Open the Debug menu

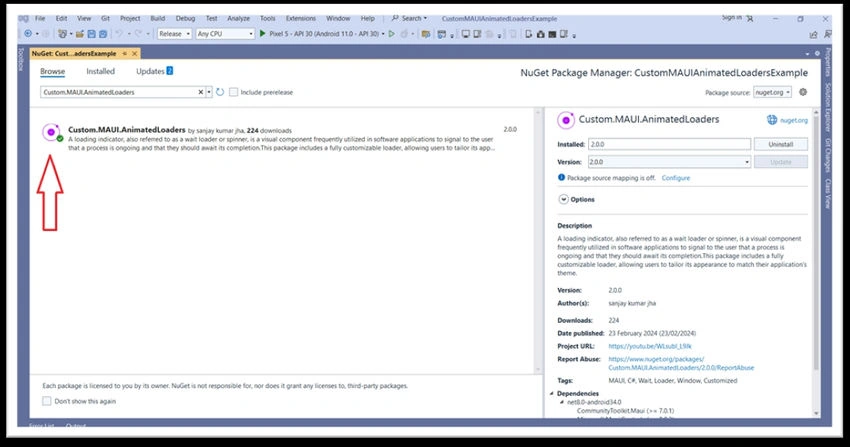tap(185, 18)
